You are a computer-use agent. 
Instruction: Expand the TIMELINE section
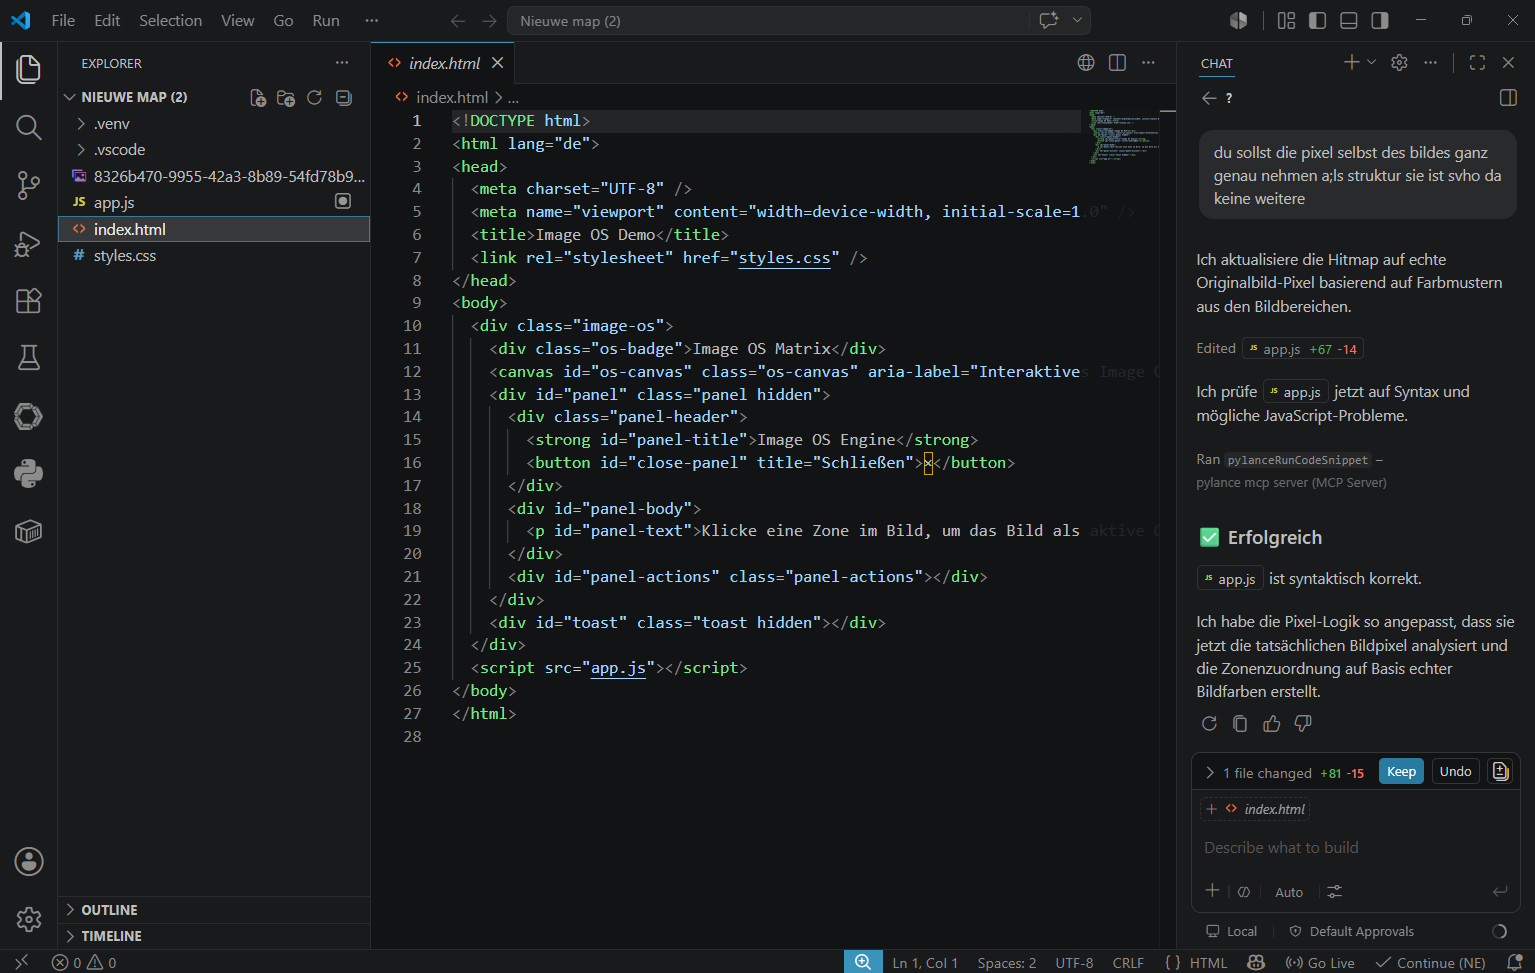tap(70, 935)
